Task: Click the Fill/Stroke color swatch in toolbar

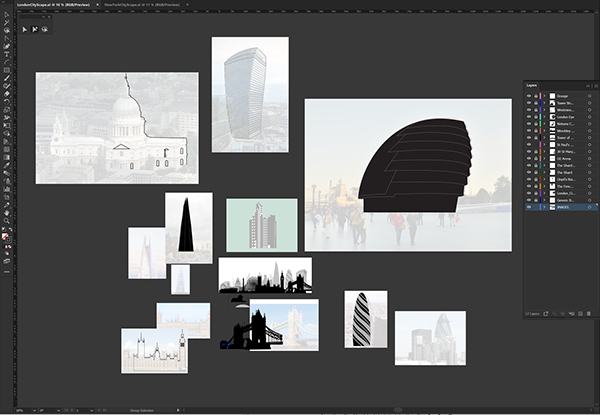Action: (5, 237)
